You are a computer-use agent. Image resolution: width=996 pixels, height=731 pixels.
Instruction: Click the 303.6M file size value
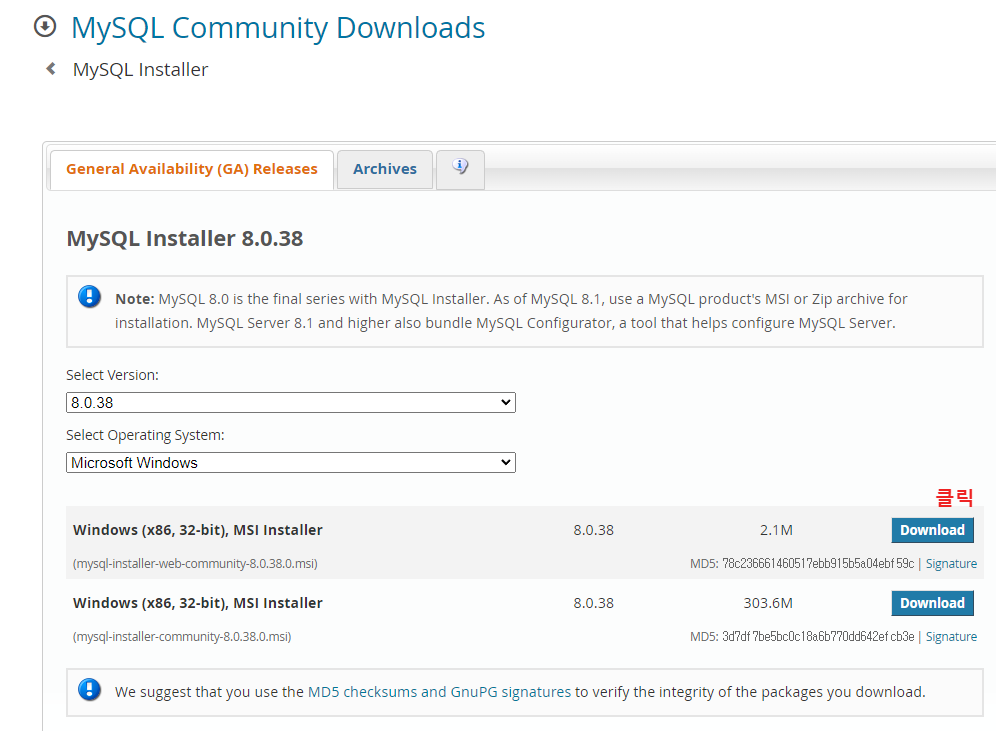768,603
